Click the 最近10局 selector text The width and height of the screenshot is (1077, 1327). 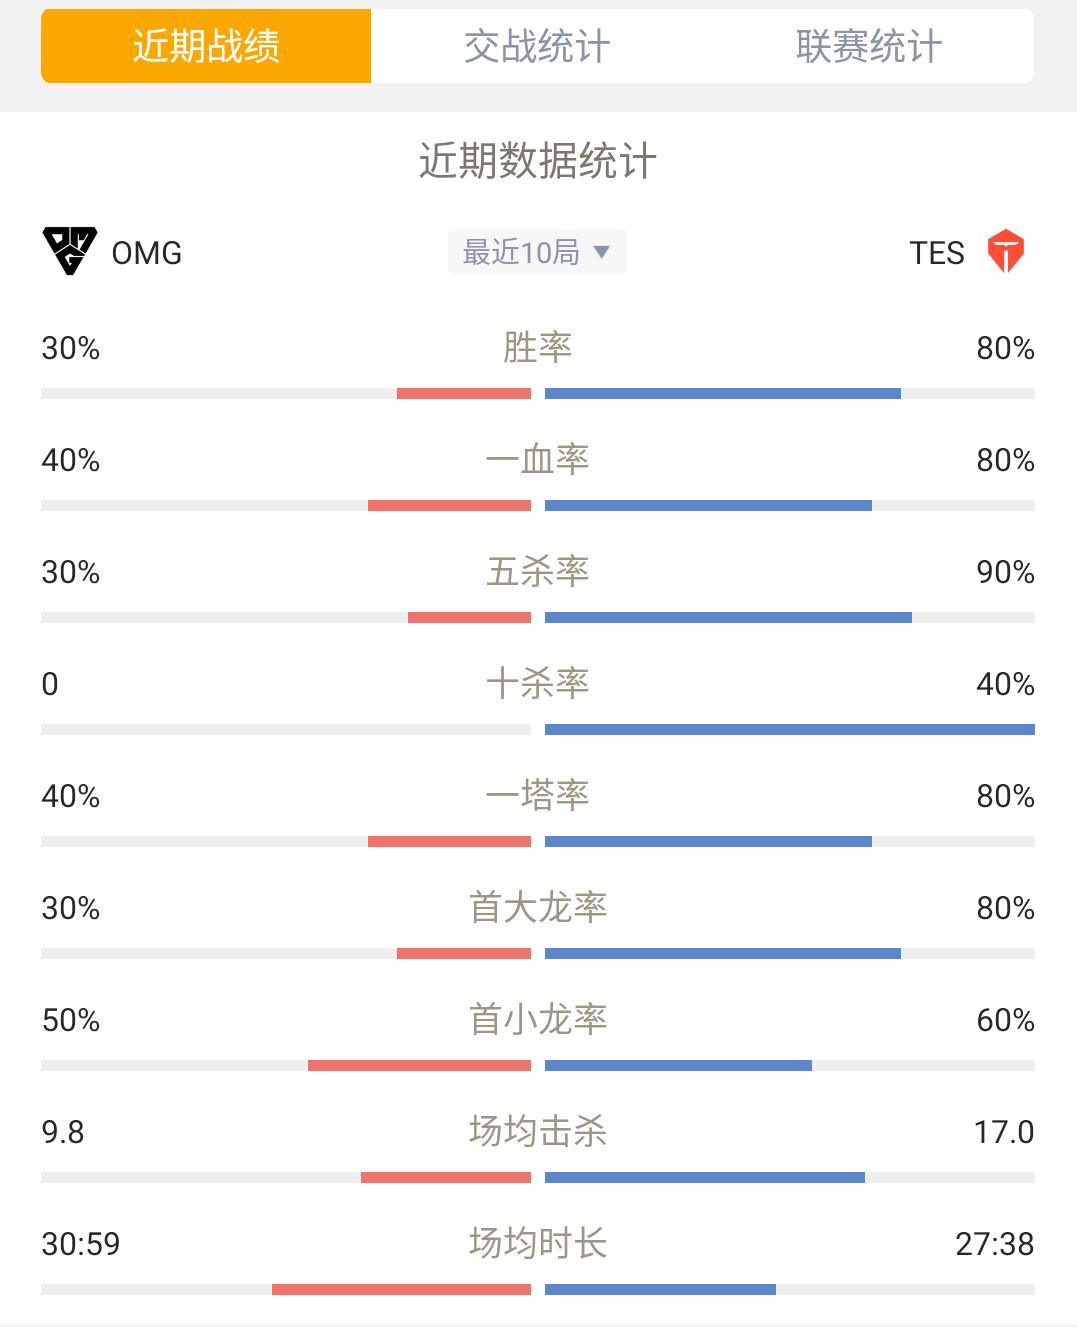click(x=521, y=252)
